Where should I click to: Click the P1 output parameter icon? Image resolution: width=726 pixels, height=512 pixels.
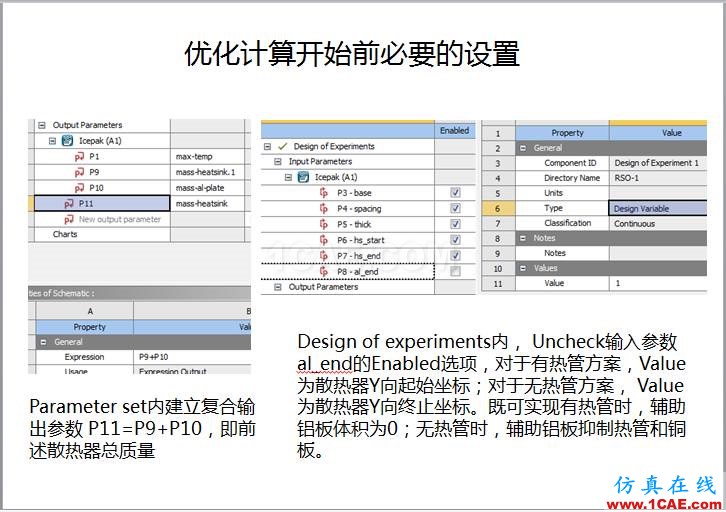pyautogui.click(x=79, y=157)
